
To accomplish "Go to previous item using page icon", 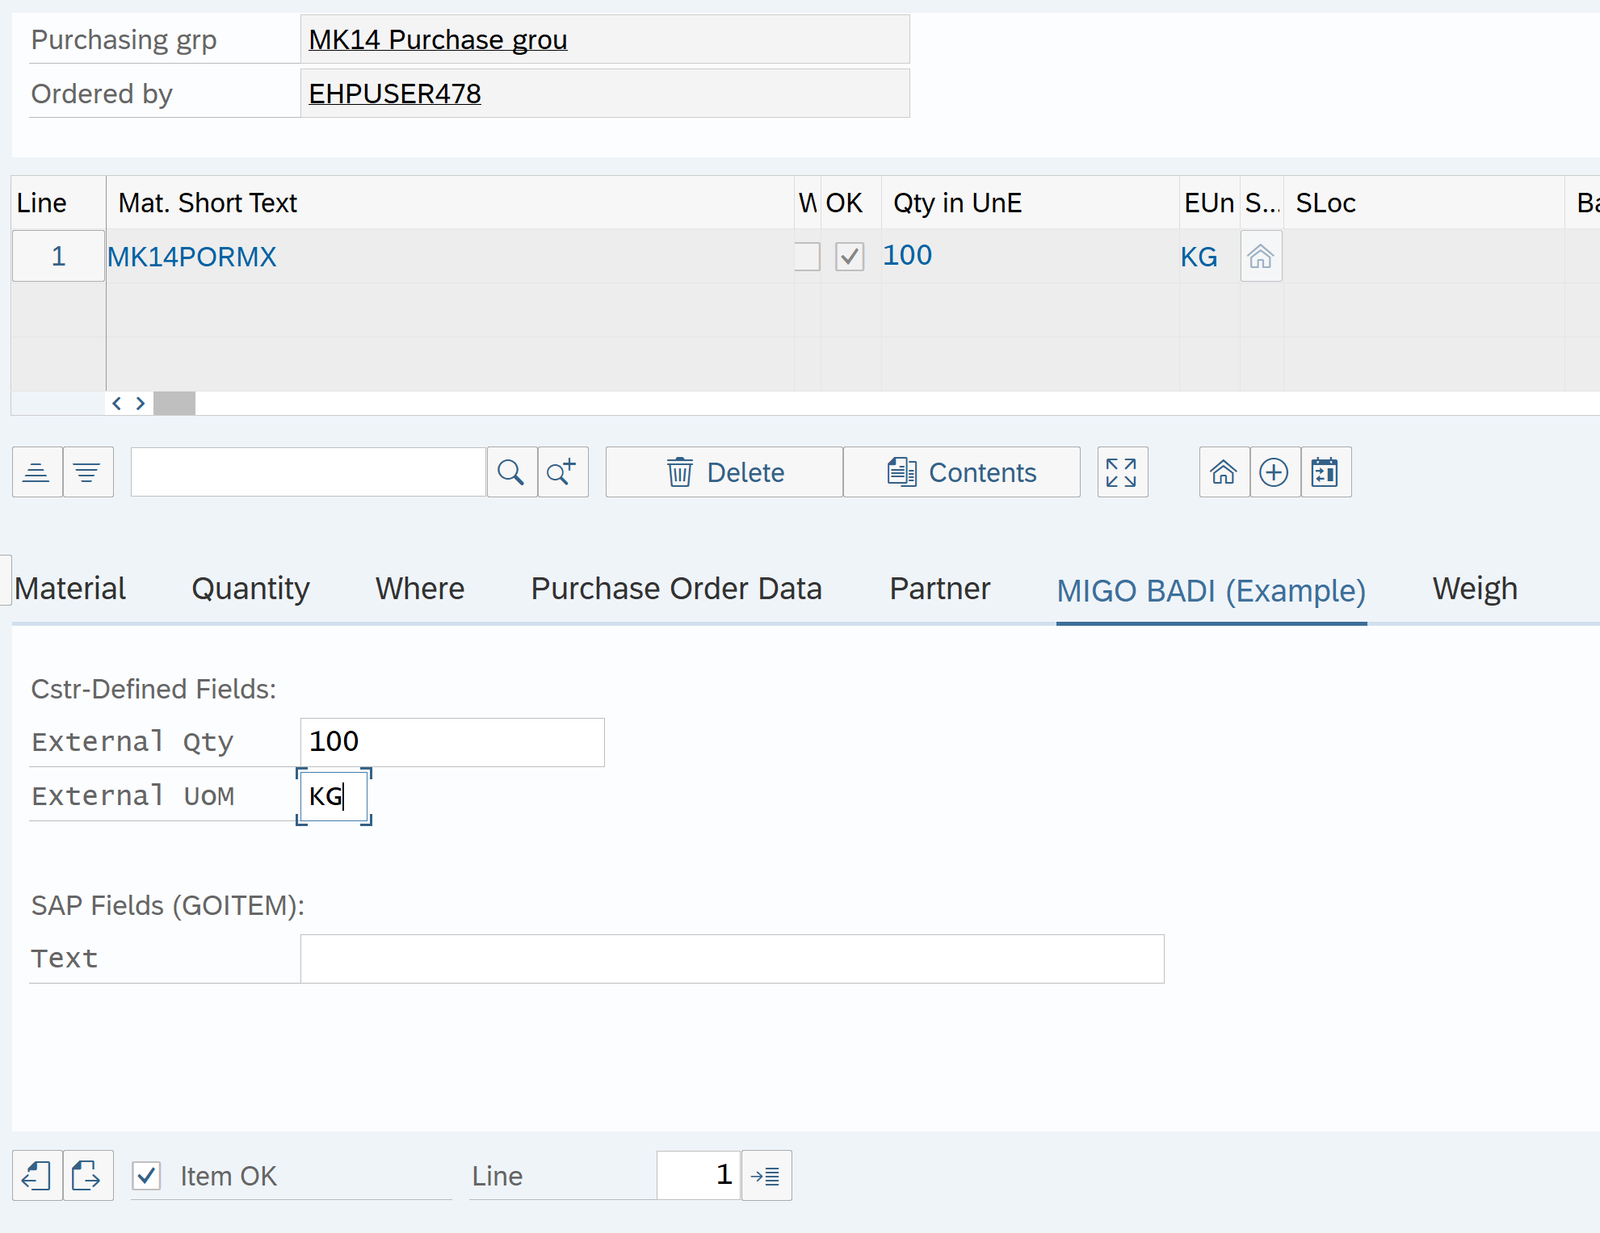I will tap(37, 1176).
